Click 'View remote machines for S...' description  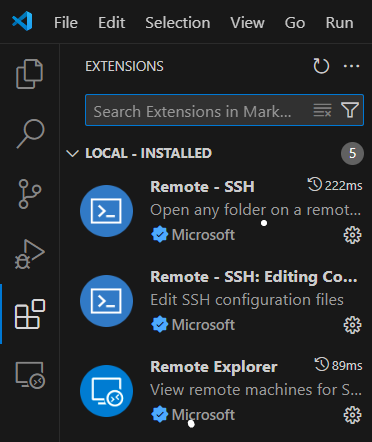point(256,390)
